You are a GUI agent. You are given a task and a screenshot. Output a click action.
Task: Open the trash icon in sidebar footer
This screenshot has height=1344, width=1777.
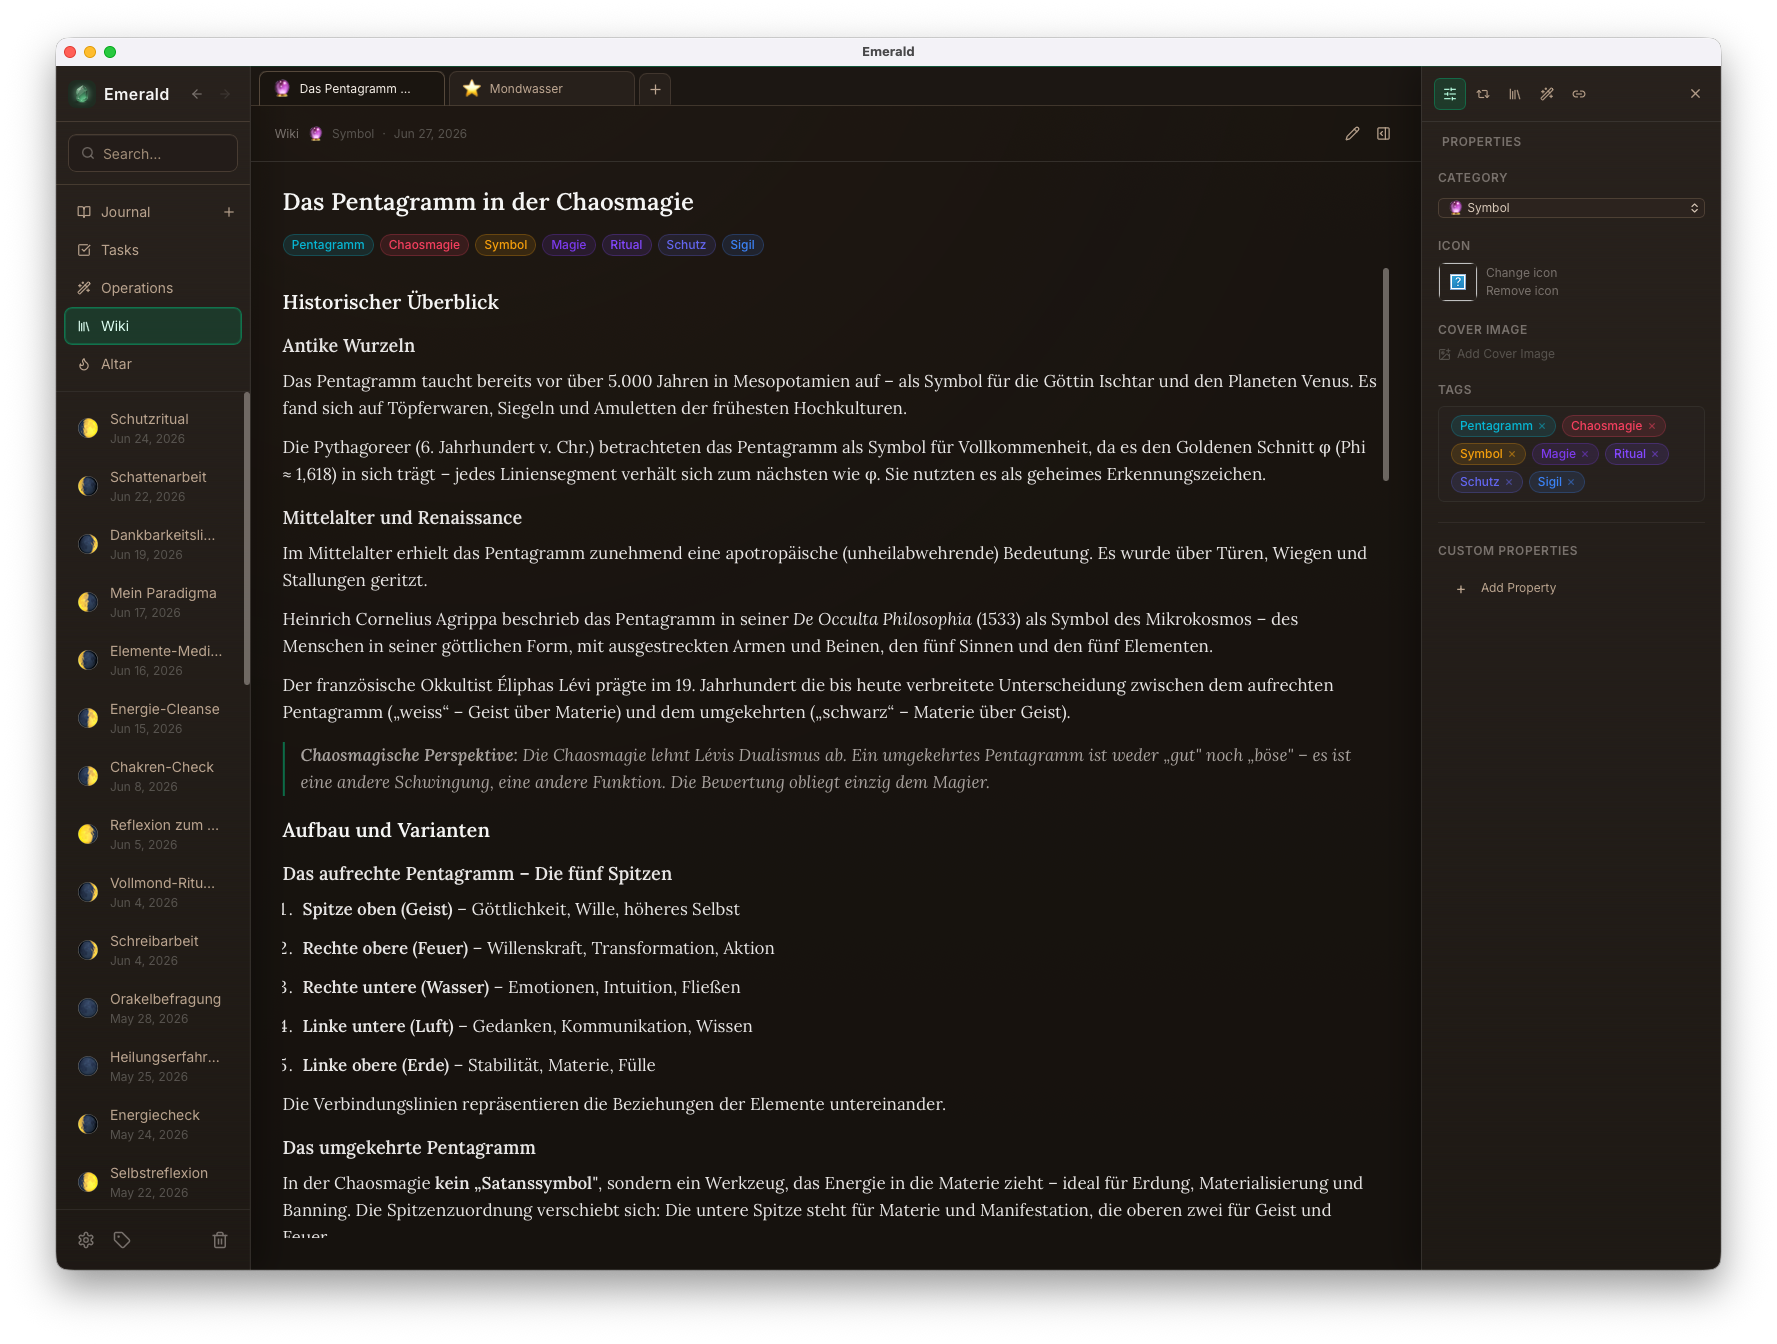(220, 1240)
